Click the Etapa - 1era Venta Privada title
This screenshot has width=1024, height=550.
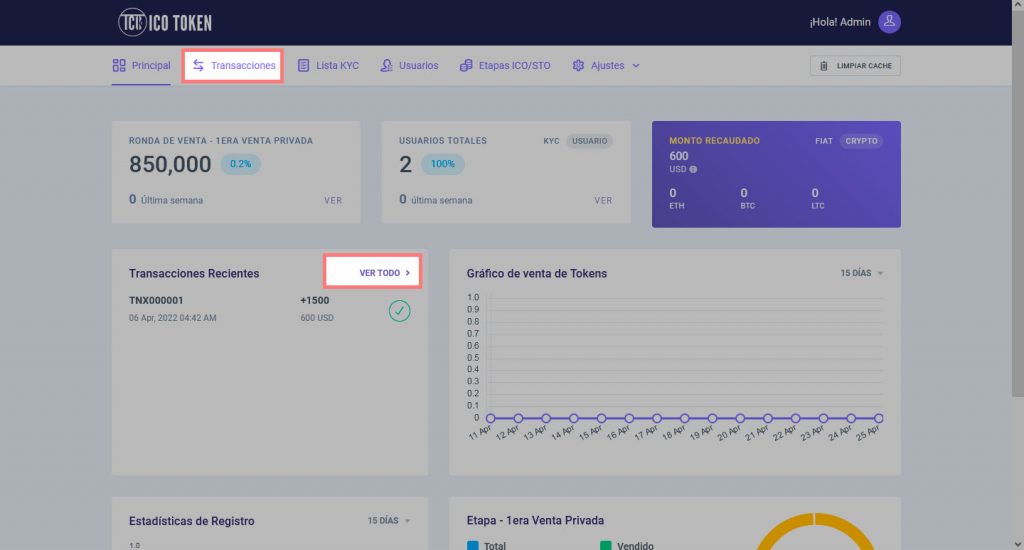(x=536, y=521)
